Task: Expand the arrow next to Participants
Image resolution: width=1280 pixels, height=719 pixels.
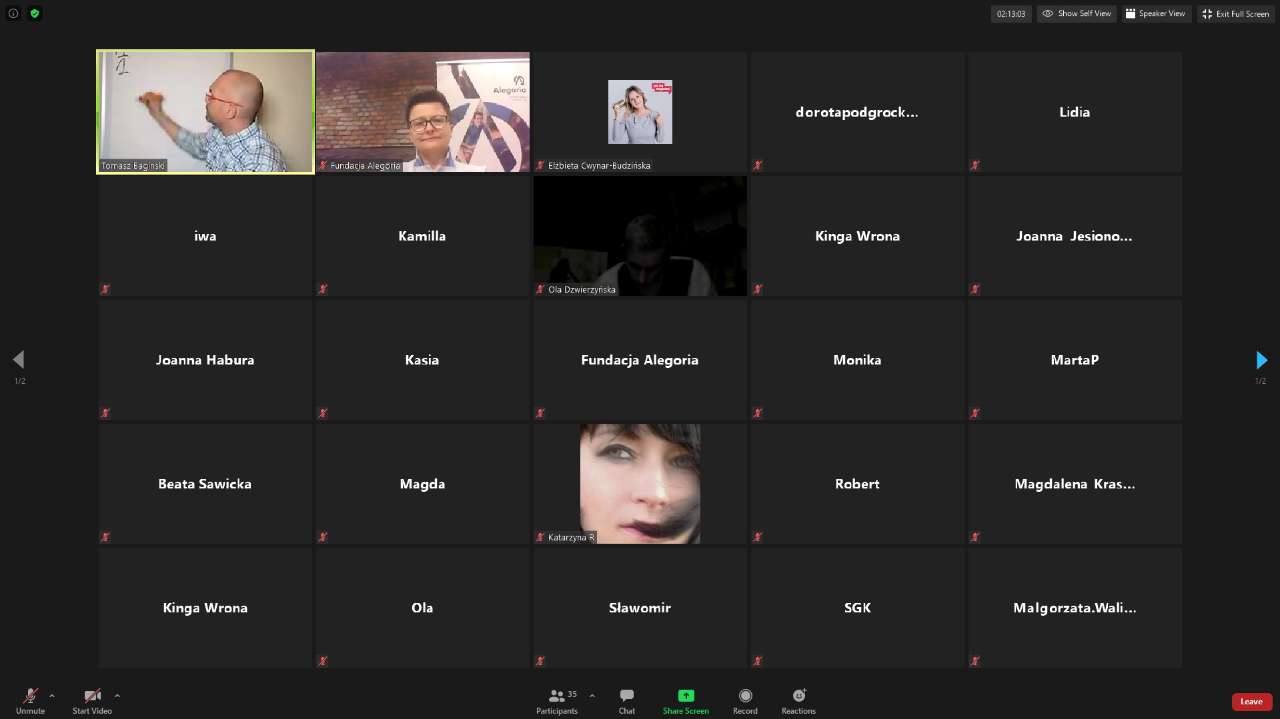Action: tap(592, 695)
